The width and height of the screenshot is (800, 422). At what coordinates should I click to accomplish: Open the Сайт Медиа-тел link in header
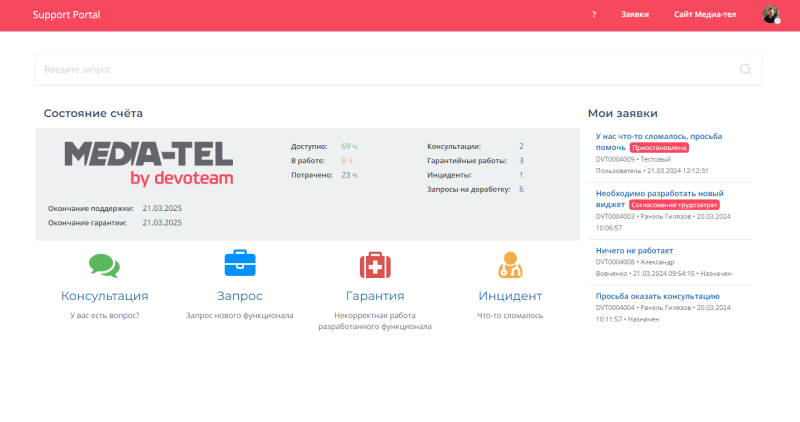(705, 14)
